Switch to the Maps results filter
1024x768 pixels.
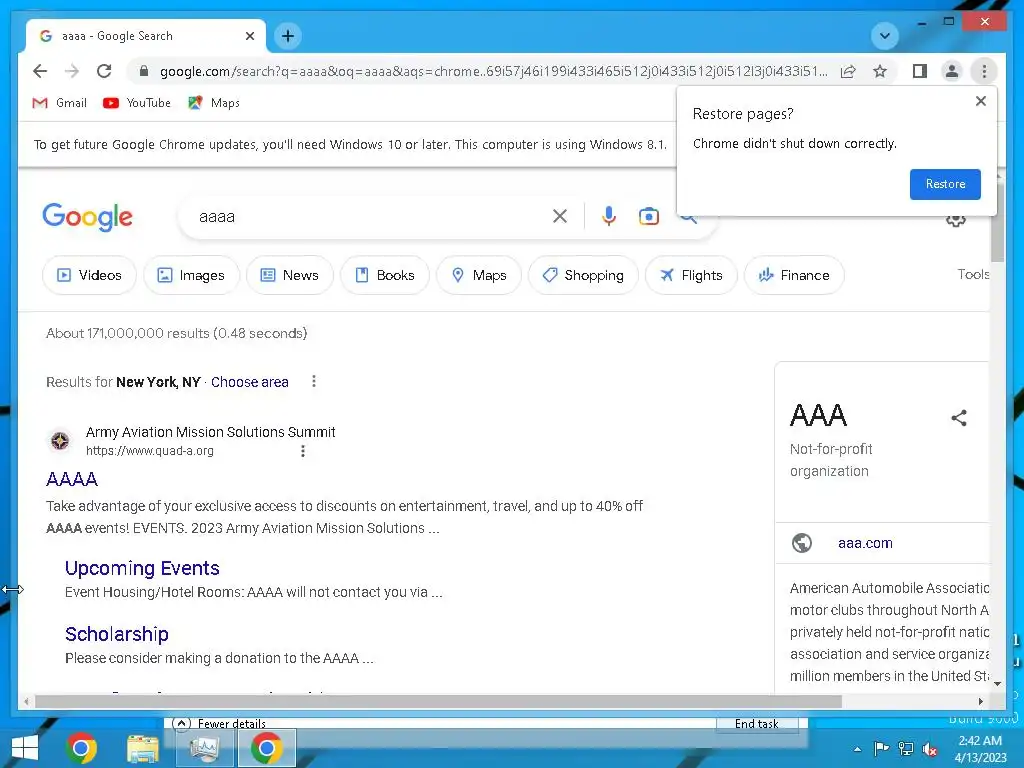click(x=479, y=275)
